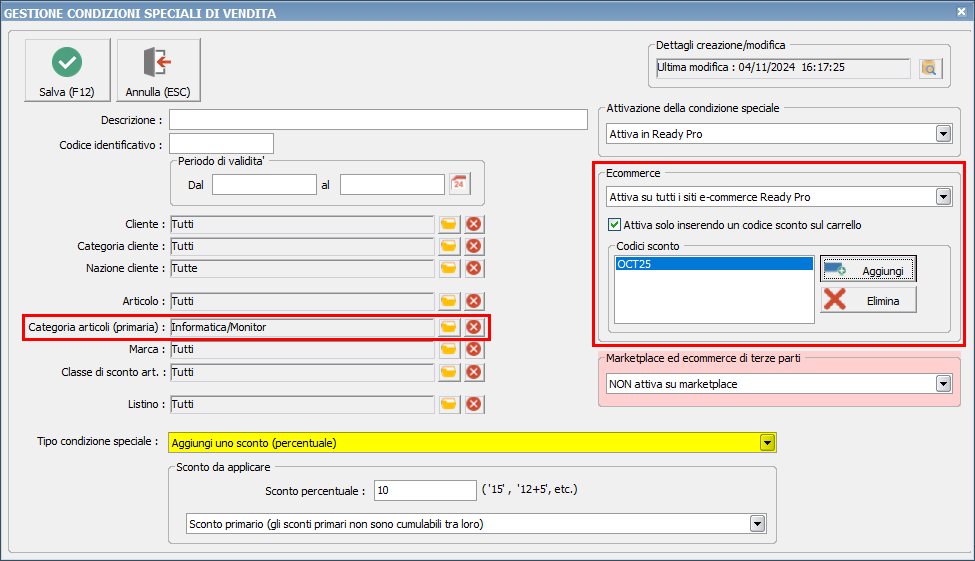Click the Codice identificativo input field
The width and height of the screenshot is (975, 561).
221,144
